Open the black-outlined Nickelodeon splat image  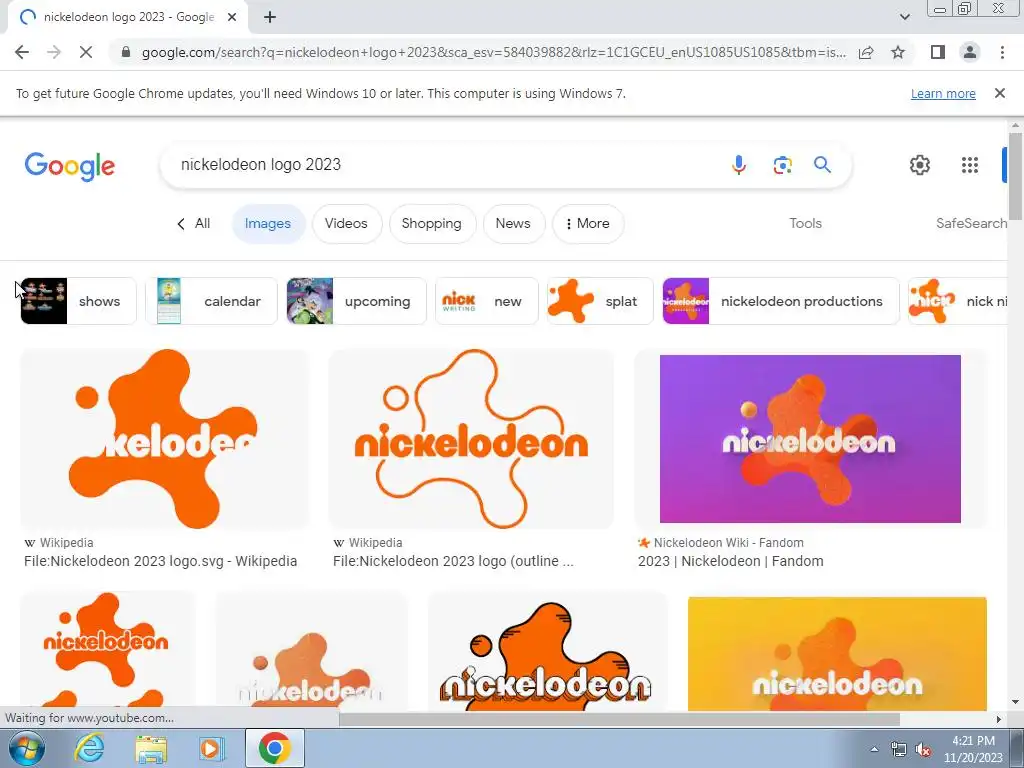(547, 653)
